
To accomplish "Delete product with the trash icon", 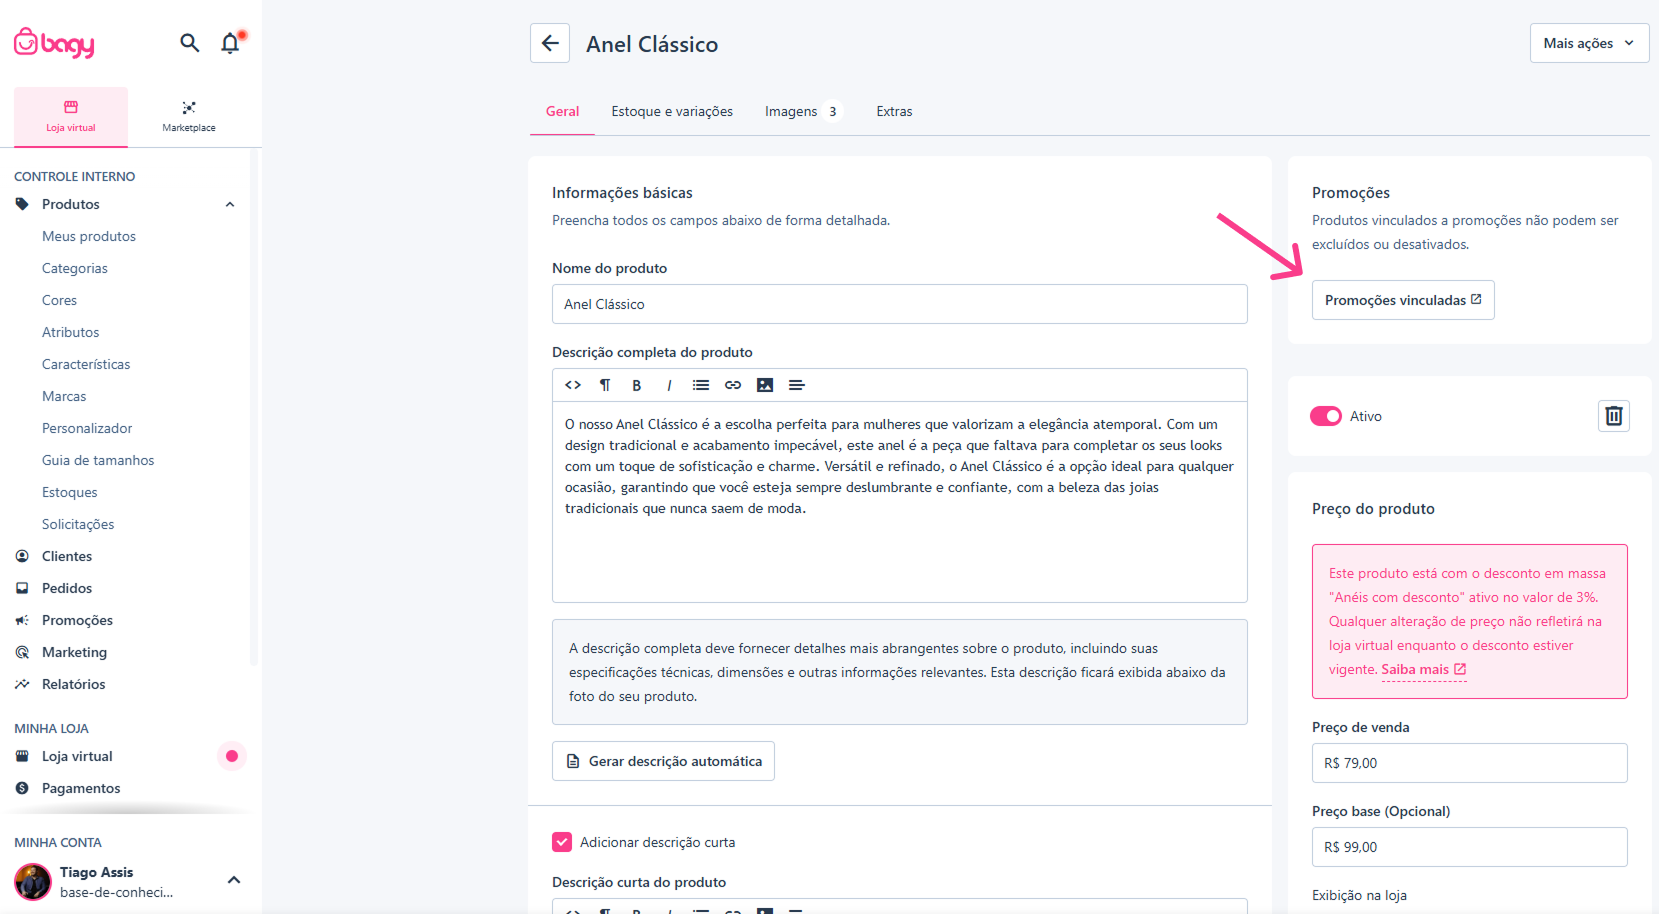I will [x=1614, y=416].
